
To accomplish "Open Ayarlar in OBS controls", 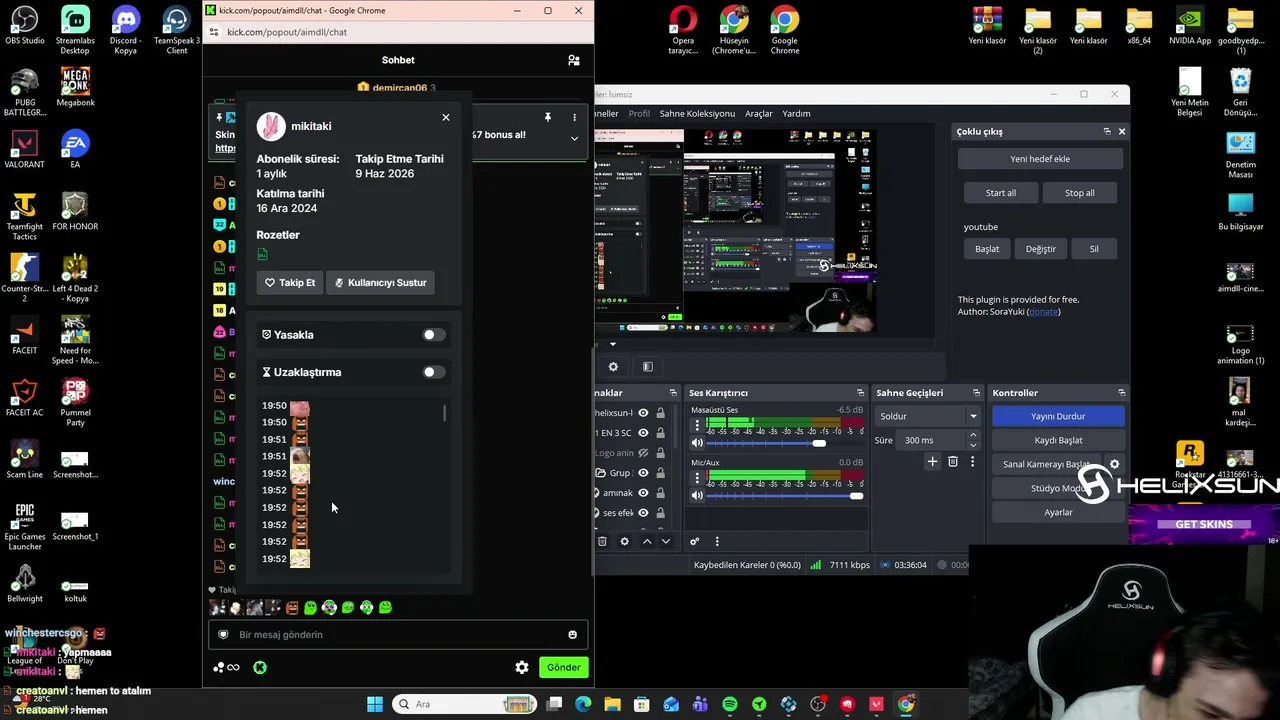I will pos(1058,512).
